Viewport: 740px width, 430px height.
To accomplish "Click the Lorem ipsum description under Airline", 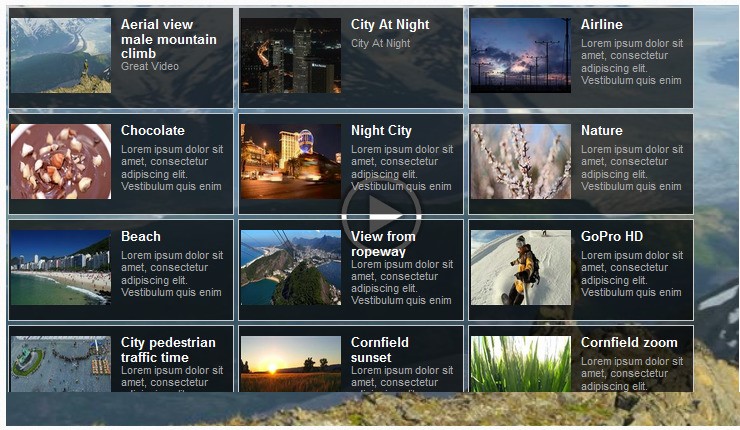I will pyautogui.click(x=631, y=62).
